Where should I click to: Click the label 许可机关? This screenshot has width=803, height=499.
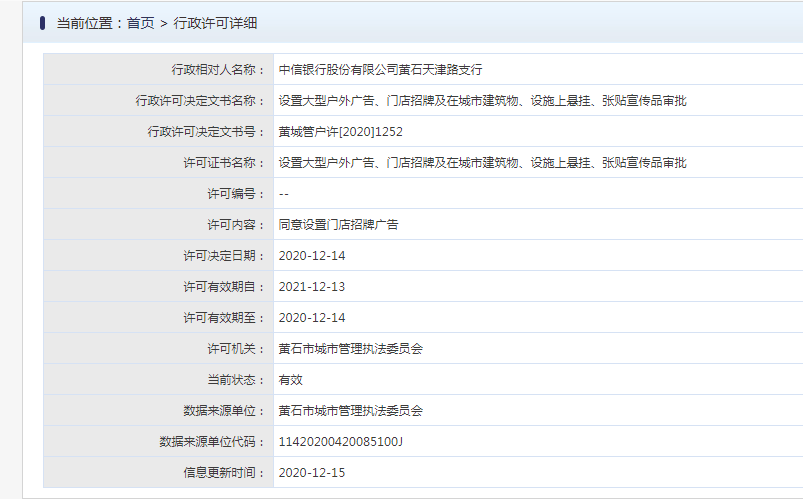click(237, 349)
